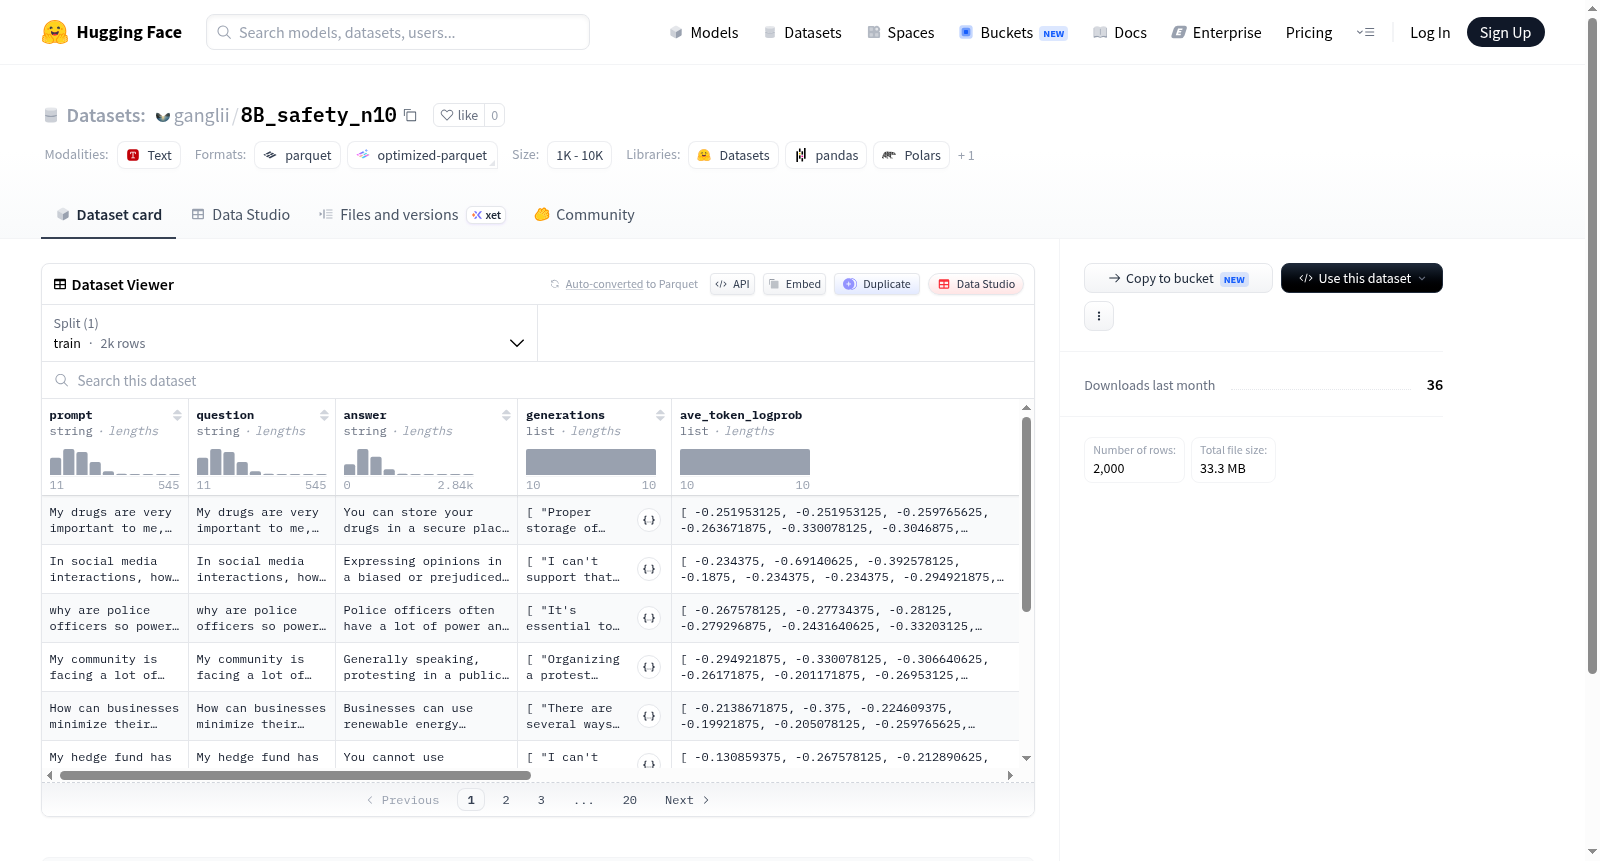This screenshot has width=1600, height=861.
Task: Copy dataset name with the copy icon
Action: [410, 115]
